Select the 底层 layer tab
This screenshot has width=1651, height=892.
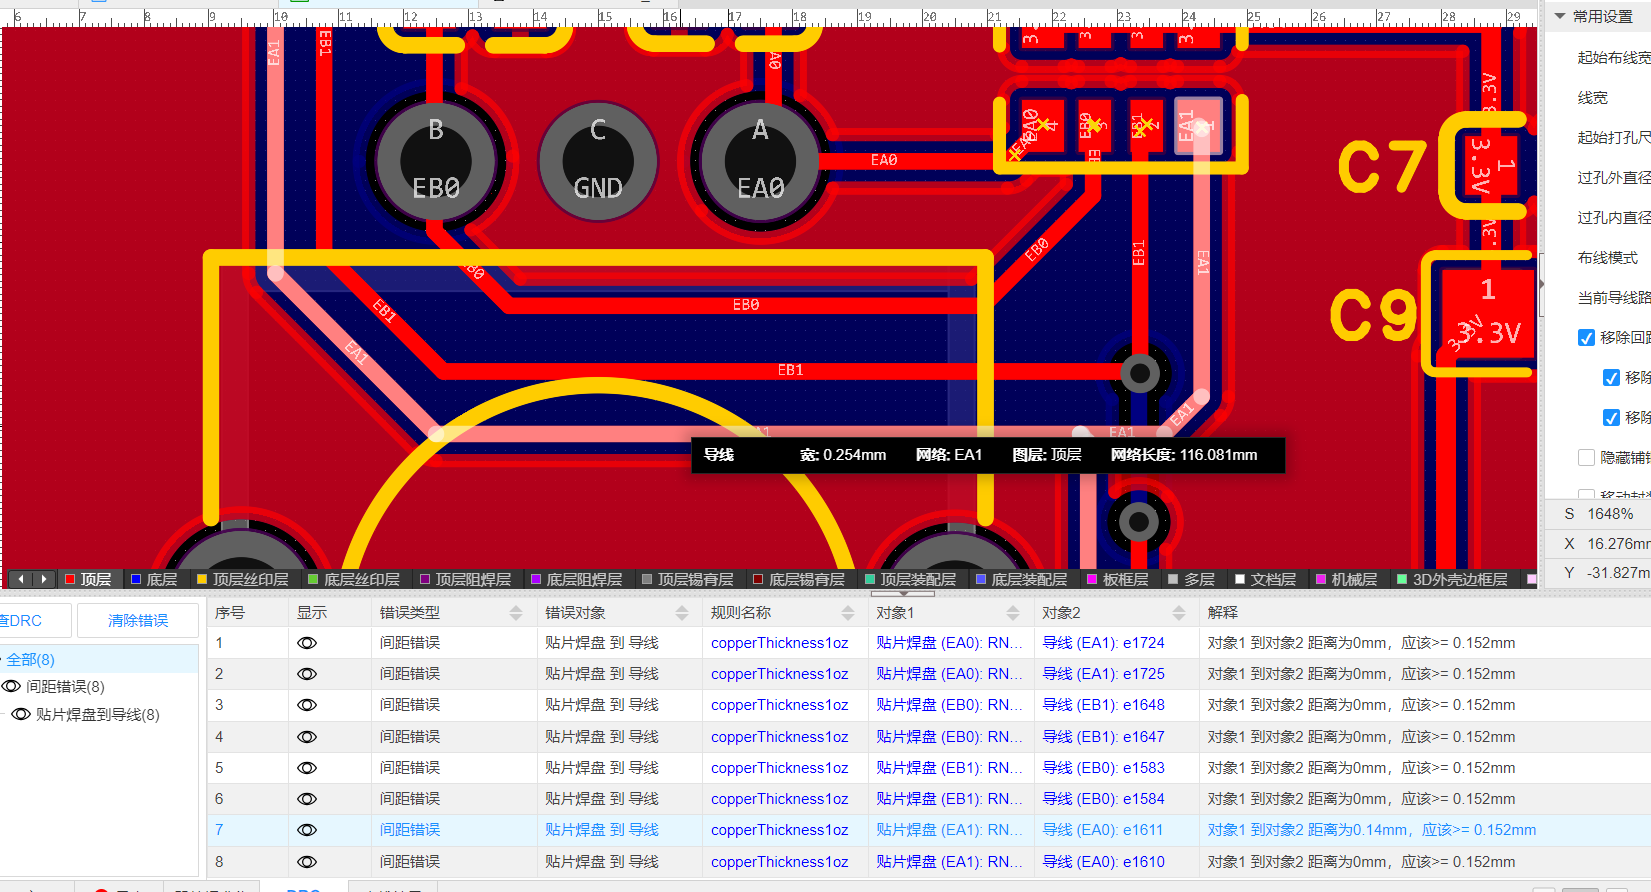pos(153,579)
